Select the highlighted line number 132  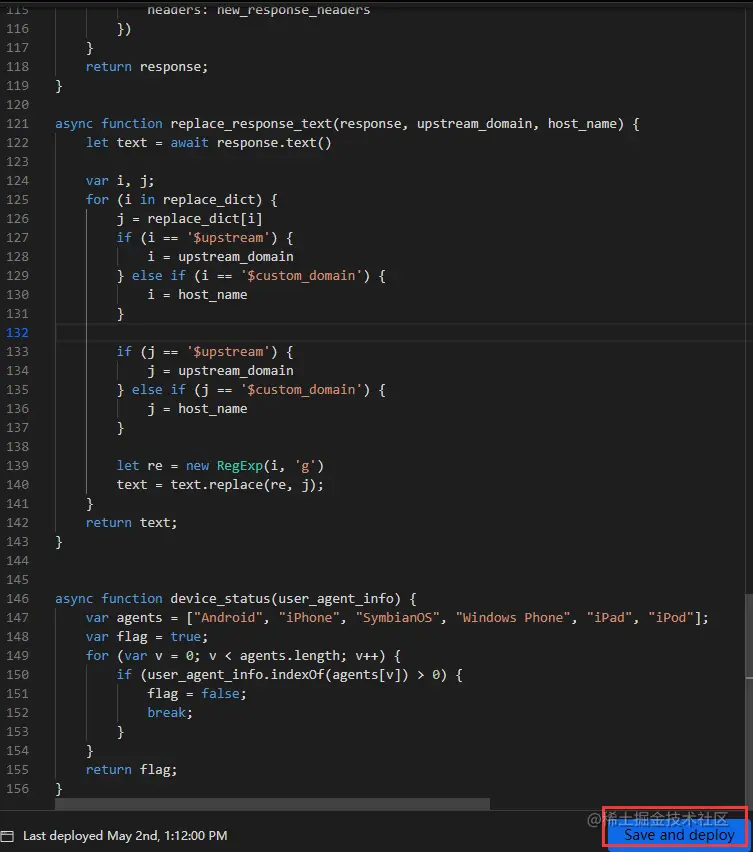pos(17,333)
